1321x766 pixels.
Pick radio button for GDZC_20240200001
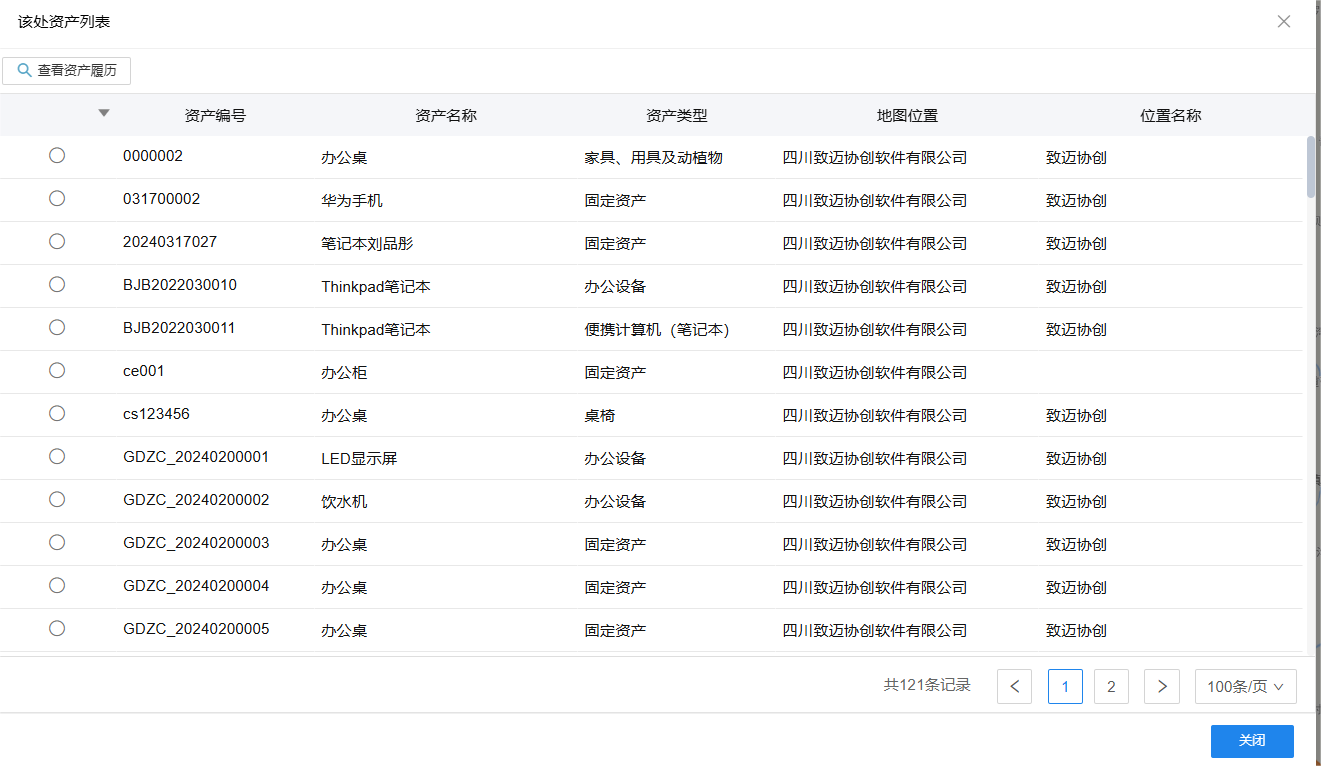tap(57, 456)
